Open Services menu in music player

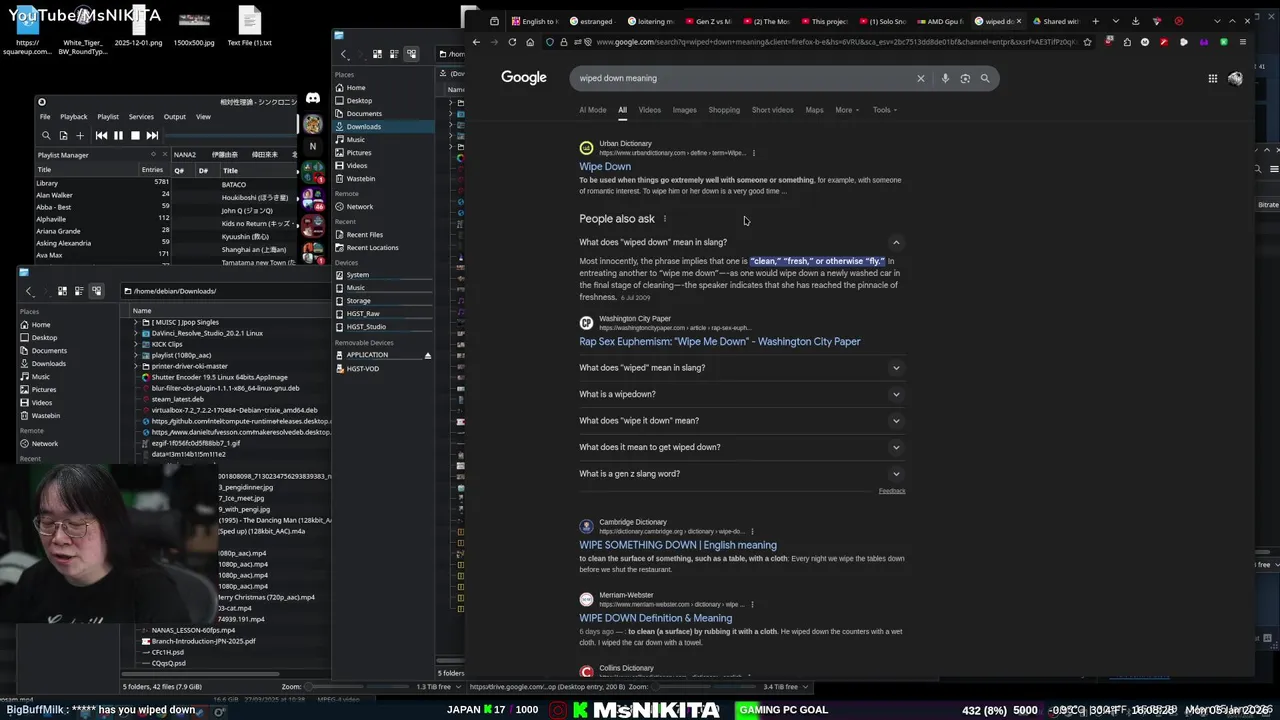tap(141, 116)
